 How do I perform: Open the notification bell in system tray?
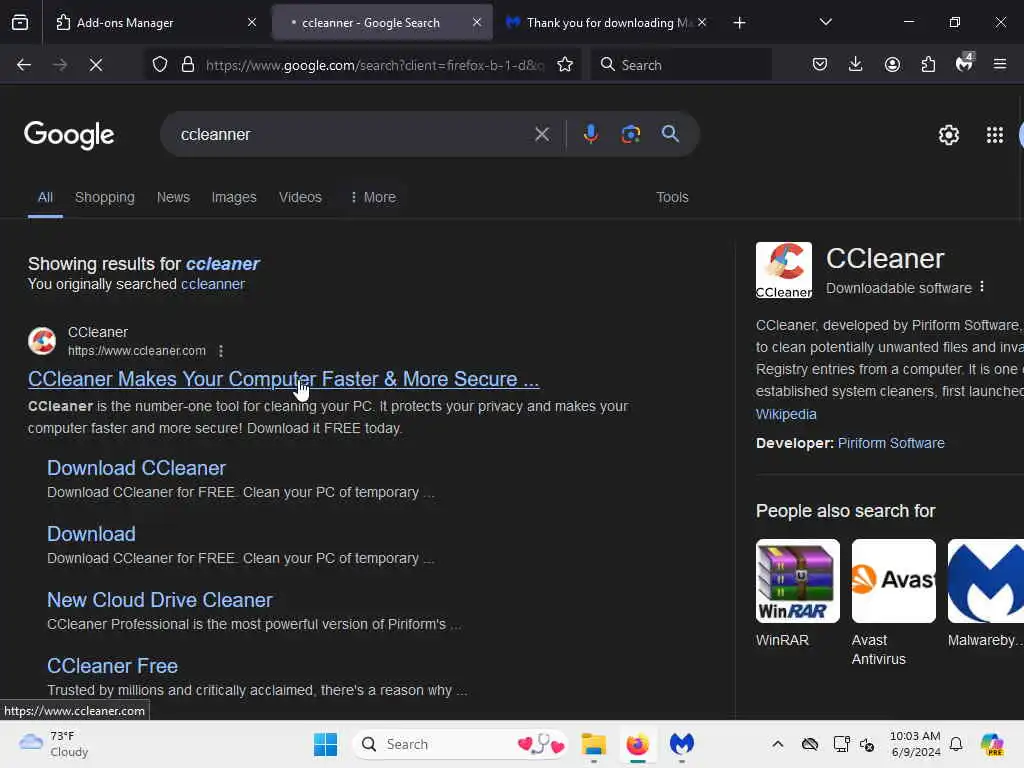(x=956, y=744)
